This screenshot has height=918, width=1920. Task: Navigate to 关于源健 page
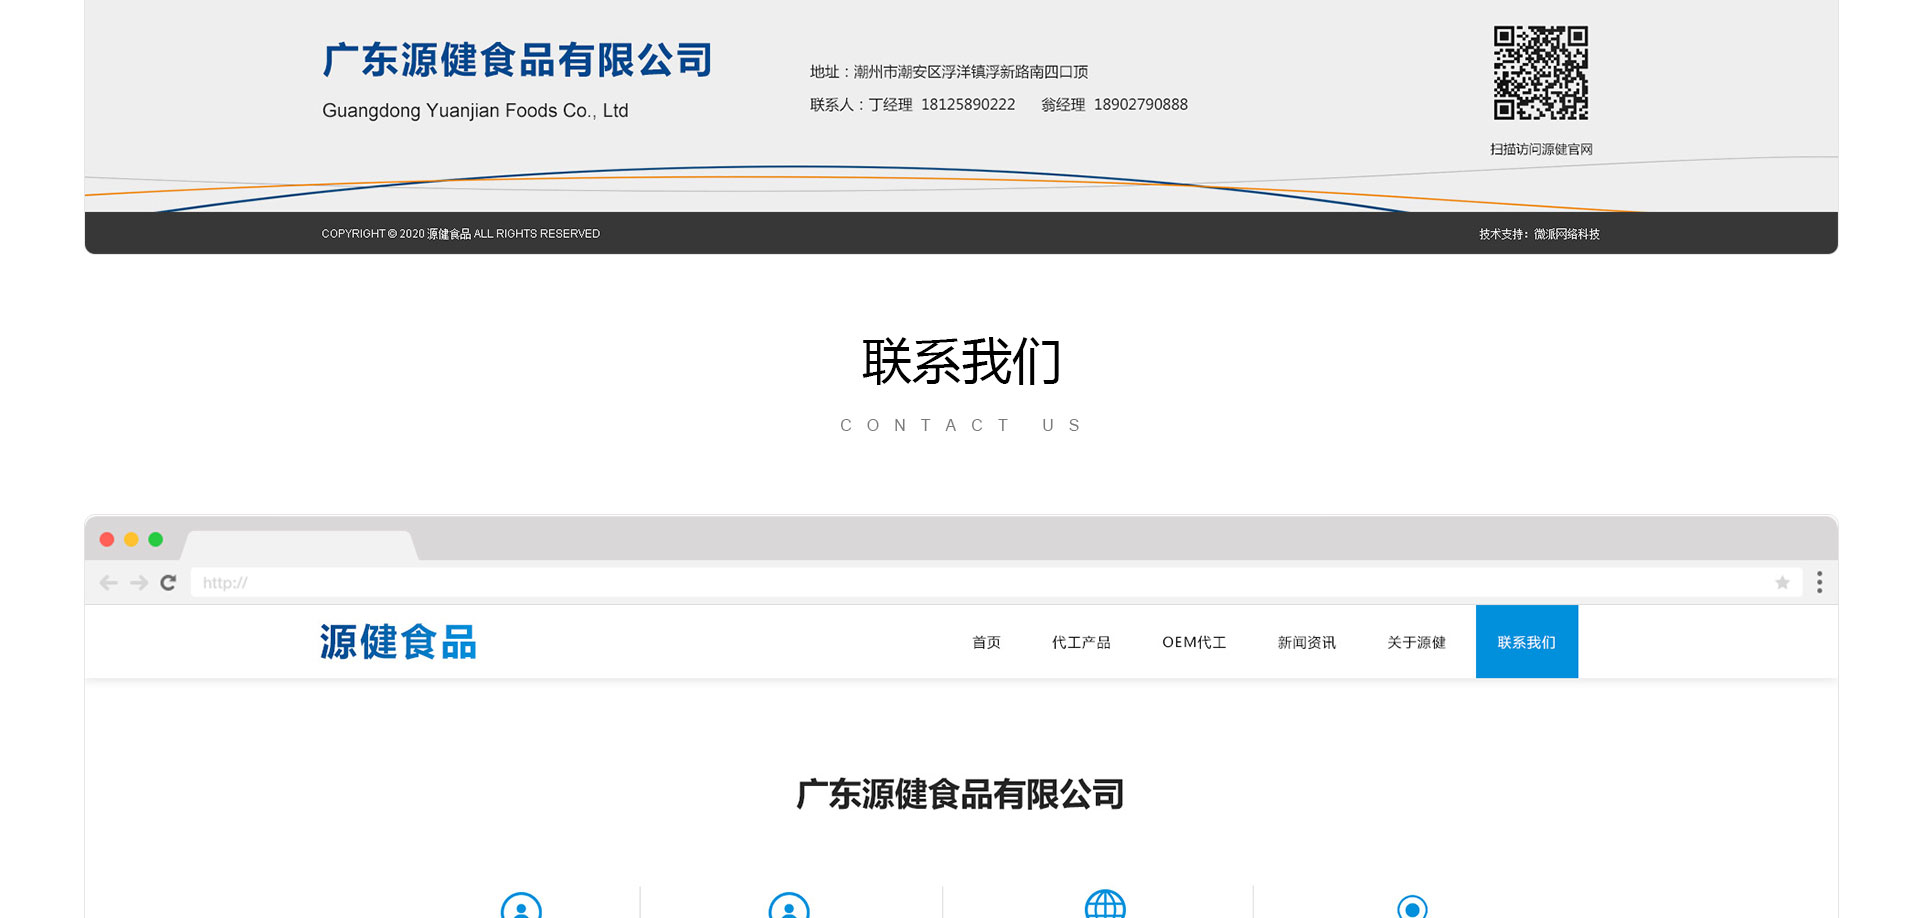point(1416,642)
